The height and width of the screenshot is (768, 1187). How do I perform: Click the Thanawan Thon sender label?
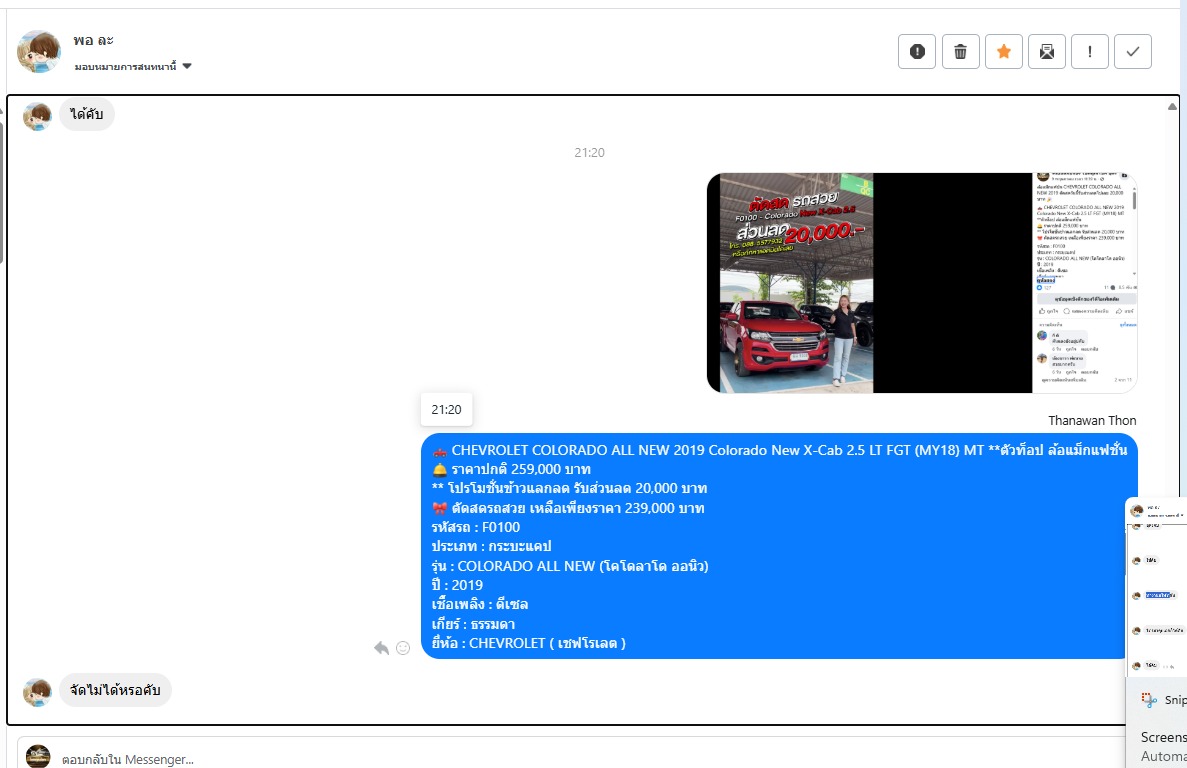pos(1092,420)
